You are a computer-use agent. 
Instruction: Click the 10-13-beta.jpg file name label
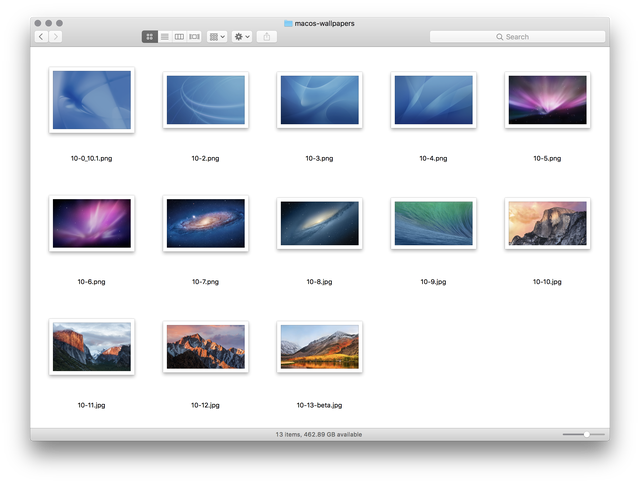(319, 405)
